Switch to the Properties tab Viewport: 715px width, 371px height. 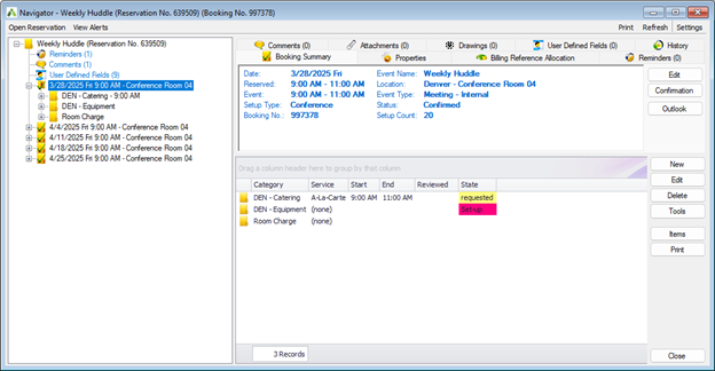(404, 58)
